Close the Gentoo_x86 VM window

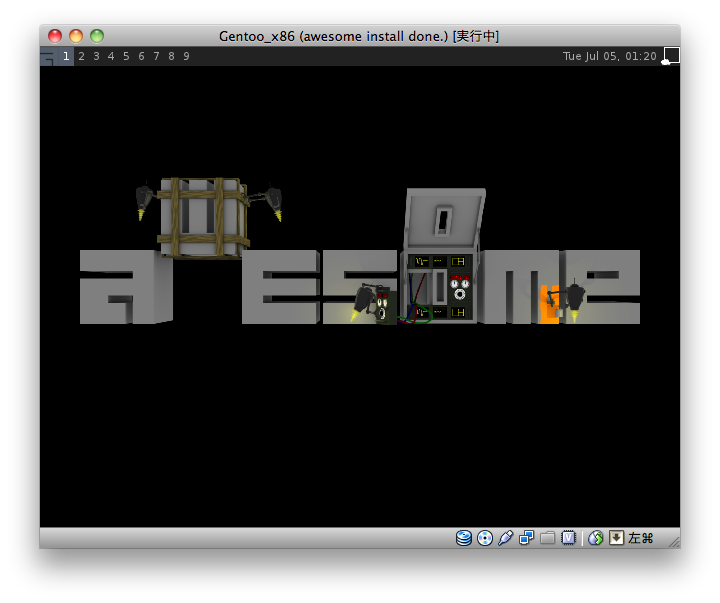click(55, 36)
